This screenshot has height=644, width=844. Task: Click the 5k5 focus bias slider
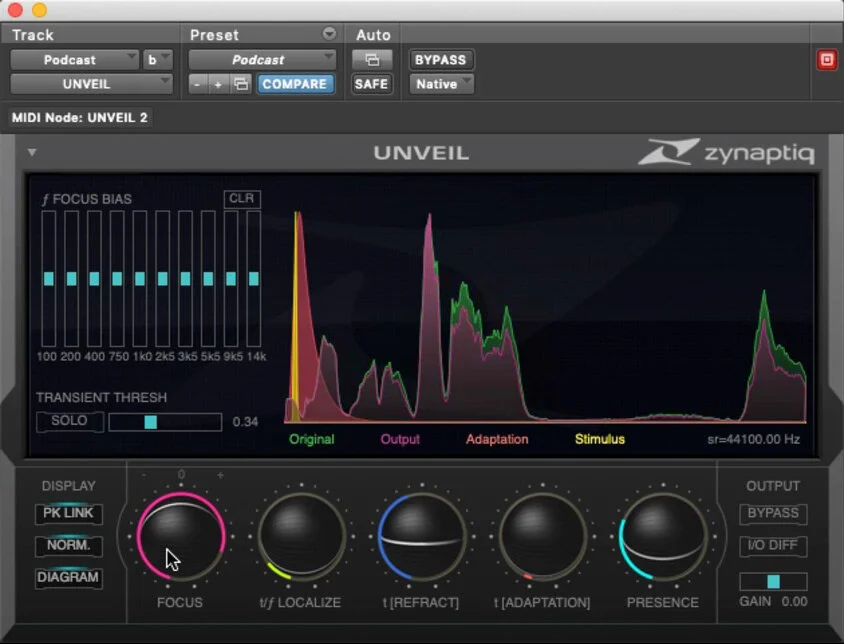coord(208,278)
